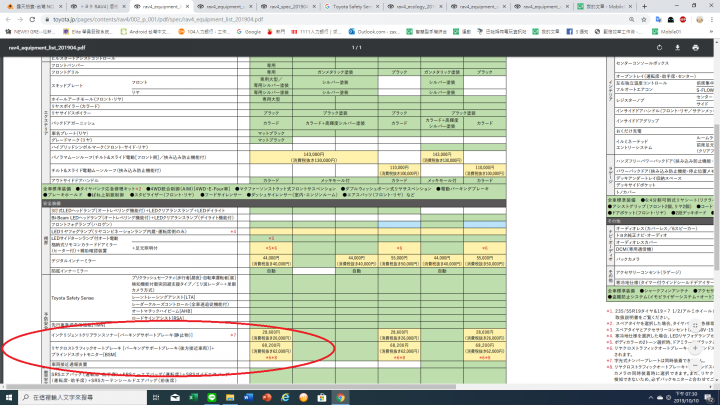Image resolution: width=720 pixels, height=405 pixels.
Task: Print the PDF document
Action: pyautogui.click(x=695, y=48)
